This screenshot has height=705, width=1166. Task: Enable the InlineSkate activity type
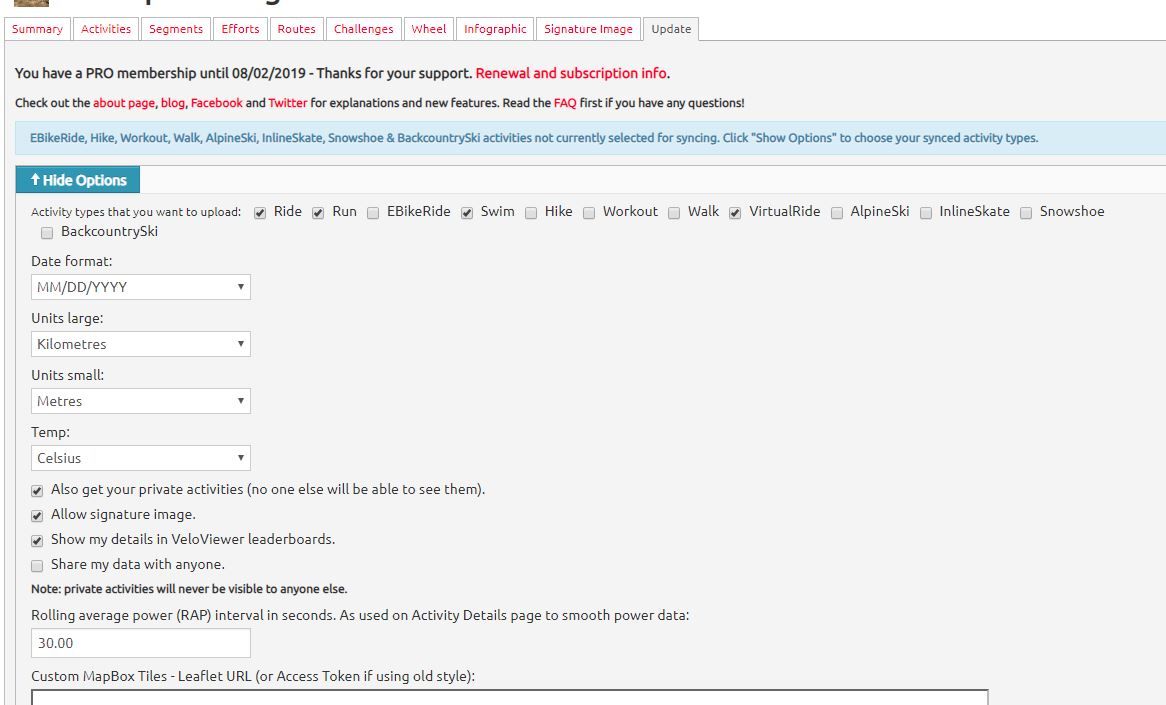point(926,213)
